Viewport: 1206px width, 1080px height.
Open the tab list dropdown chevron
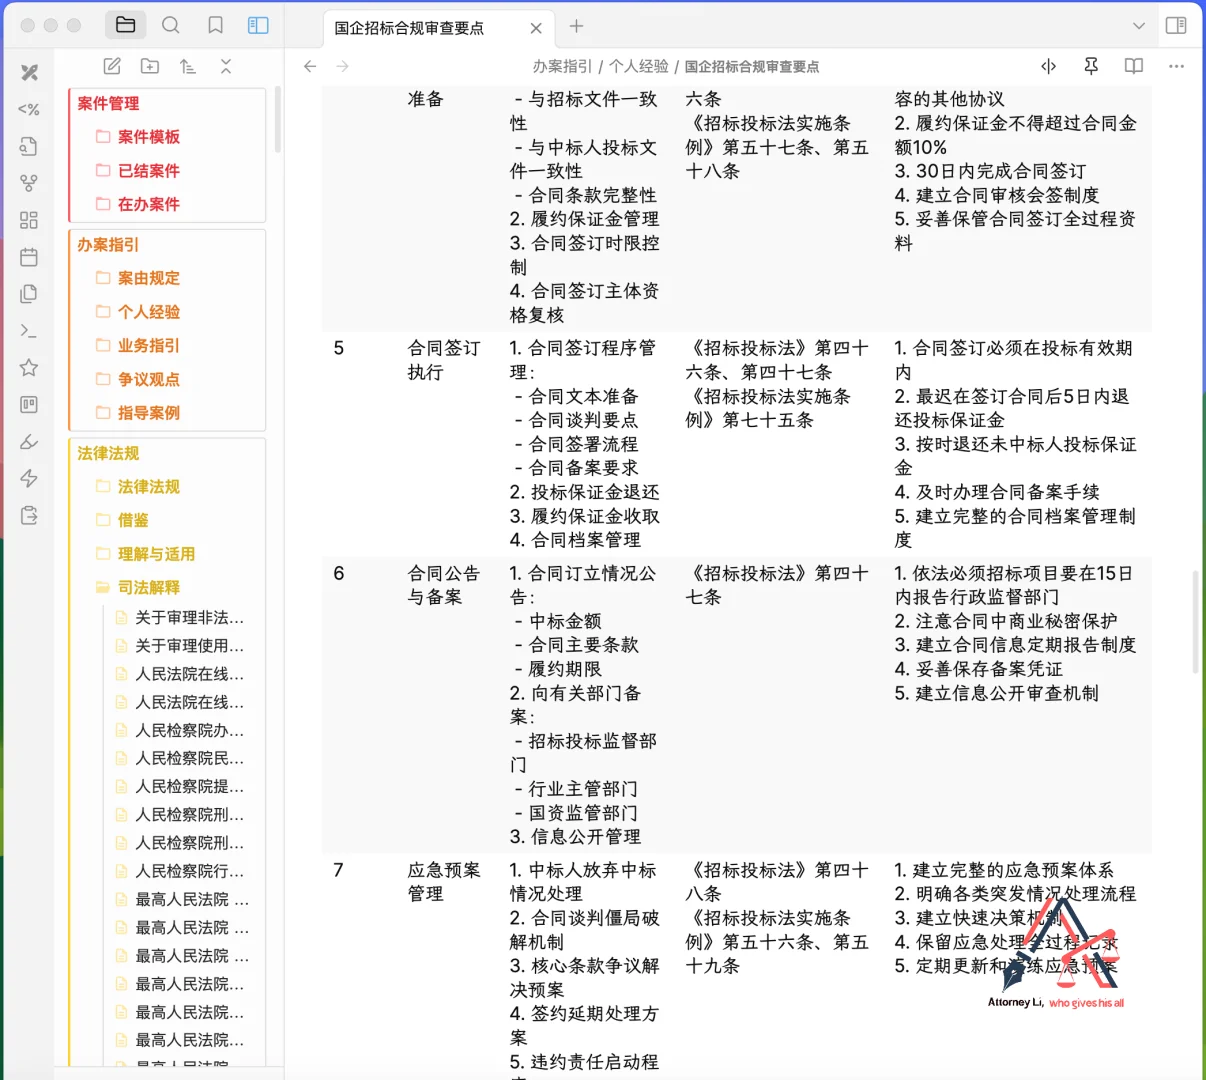coord(1139,25)
